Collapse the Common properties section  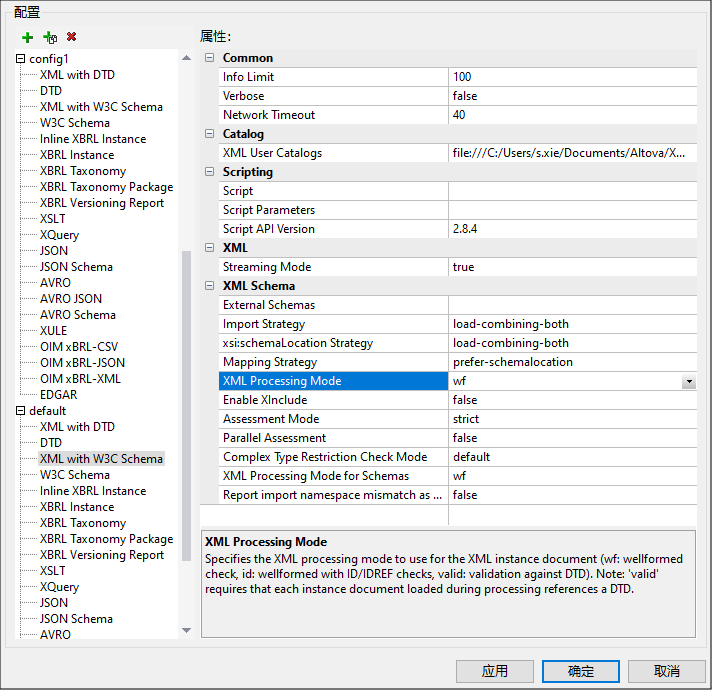click(209, 58)
